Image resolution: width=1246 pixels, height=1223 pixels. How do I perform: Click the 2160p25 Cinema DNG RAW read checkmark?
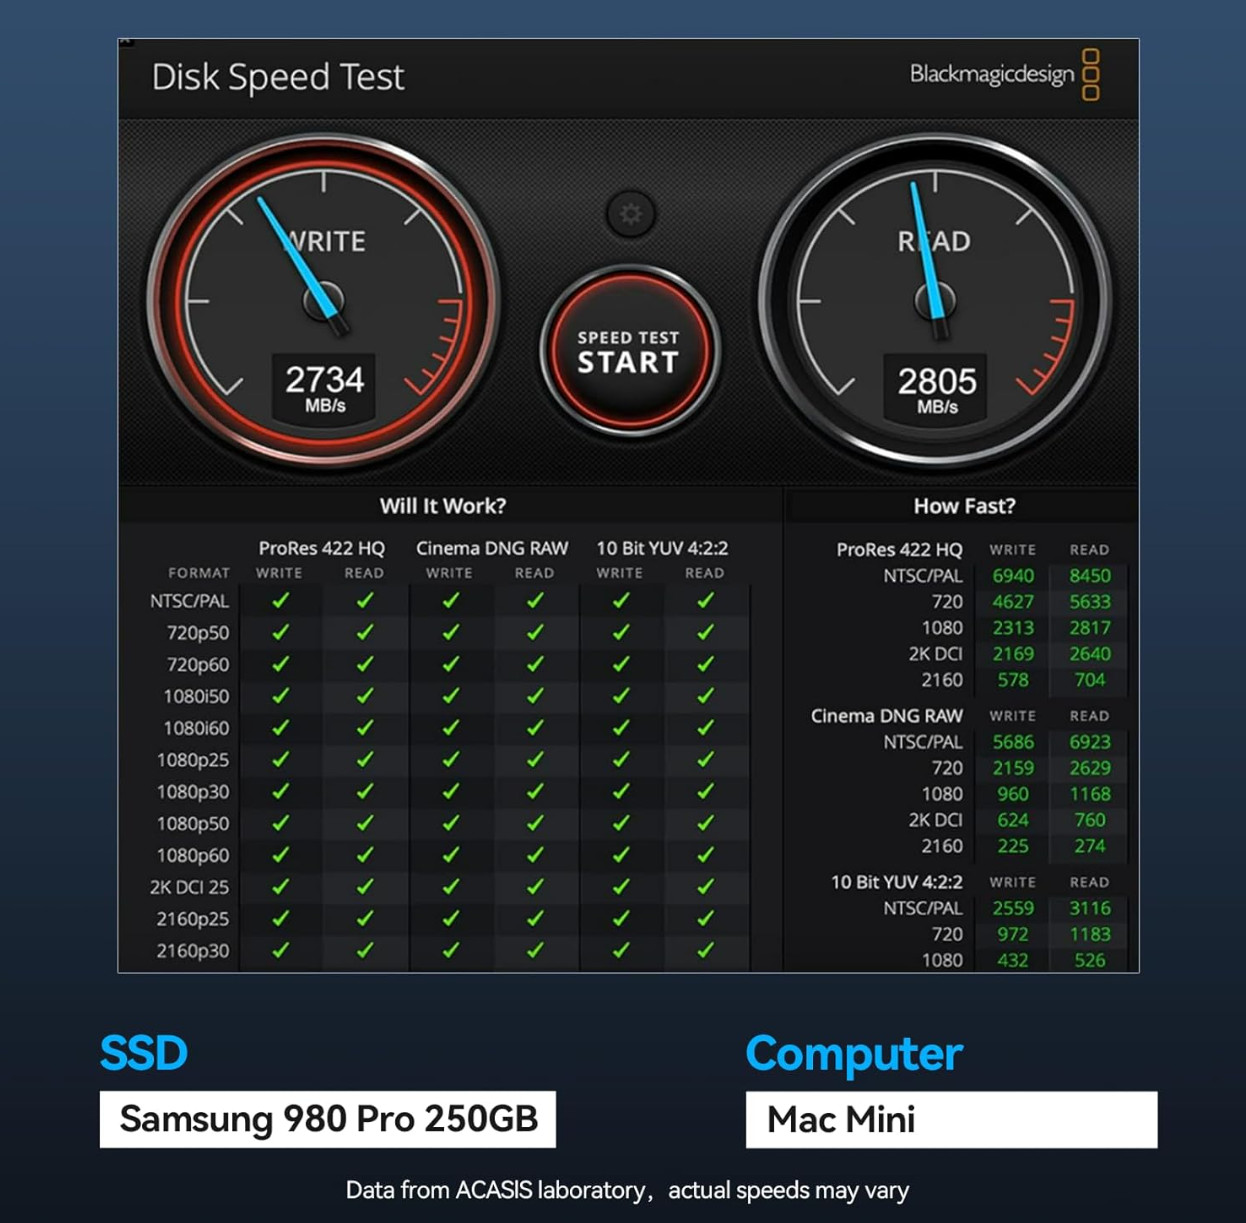pyautogui.click(x=535, y=918)
